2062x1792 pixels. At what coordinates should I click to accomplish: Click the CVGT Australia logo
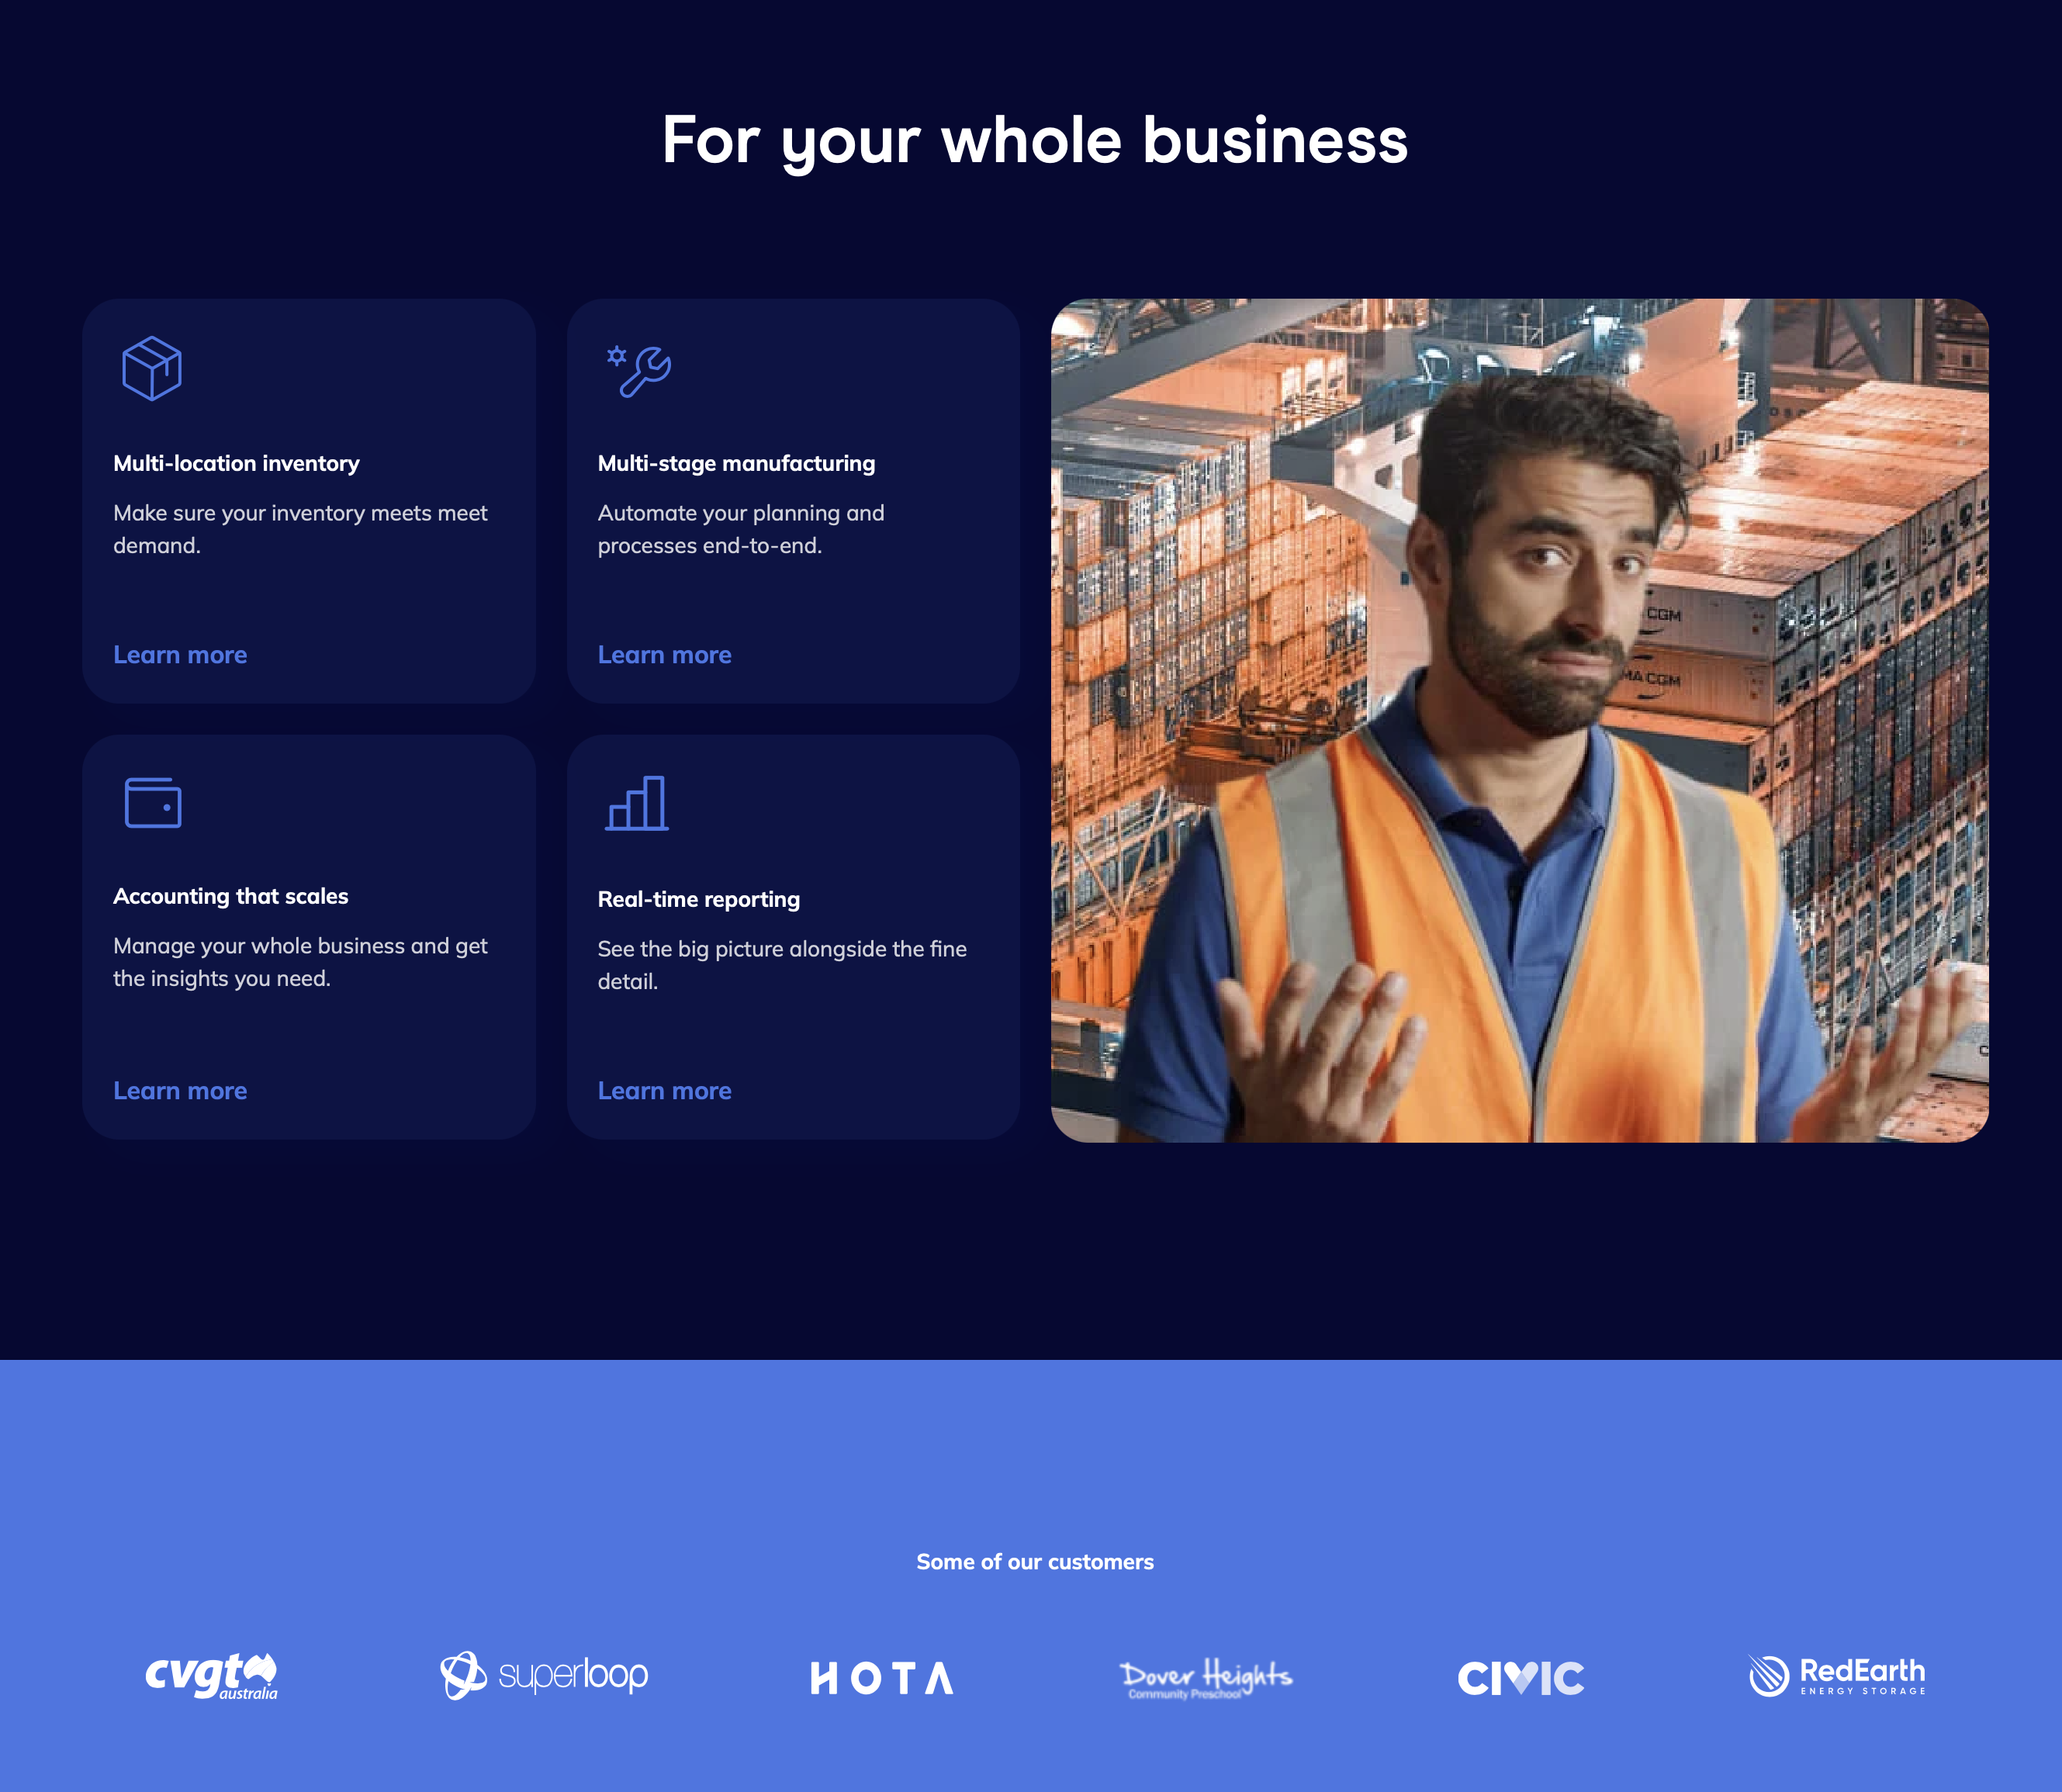211,1676
